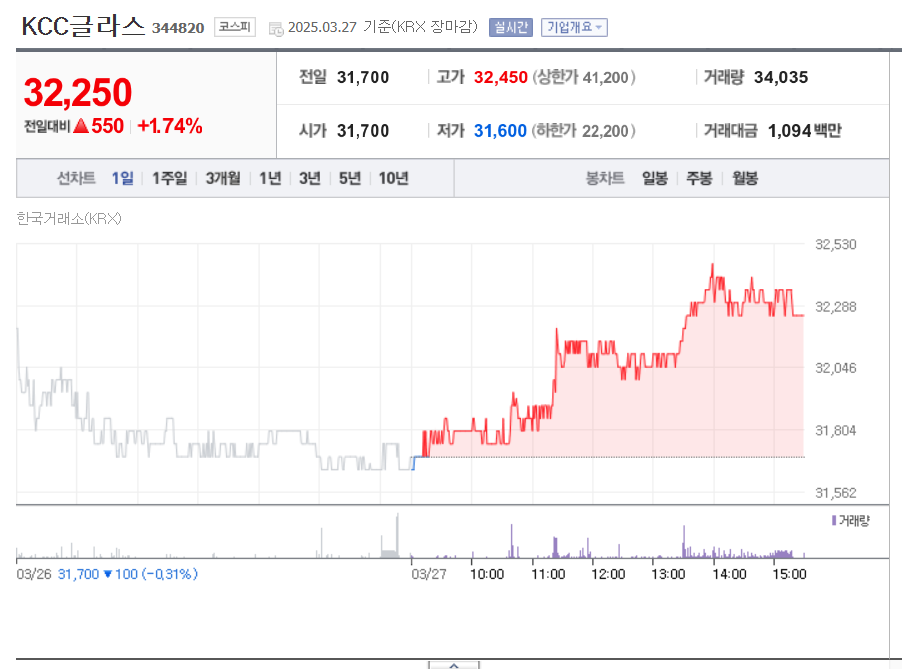The height and width of the screenshot is (669, 902).
Task: Click the 14:00 time axis label
Action: coord(729,574)
